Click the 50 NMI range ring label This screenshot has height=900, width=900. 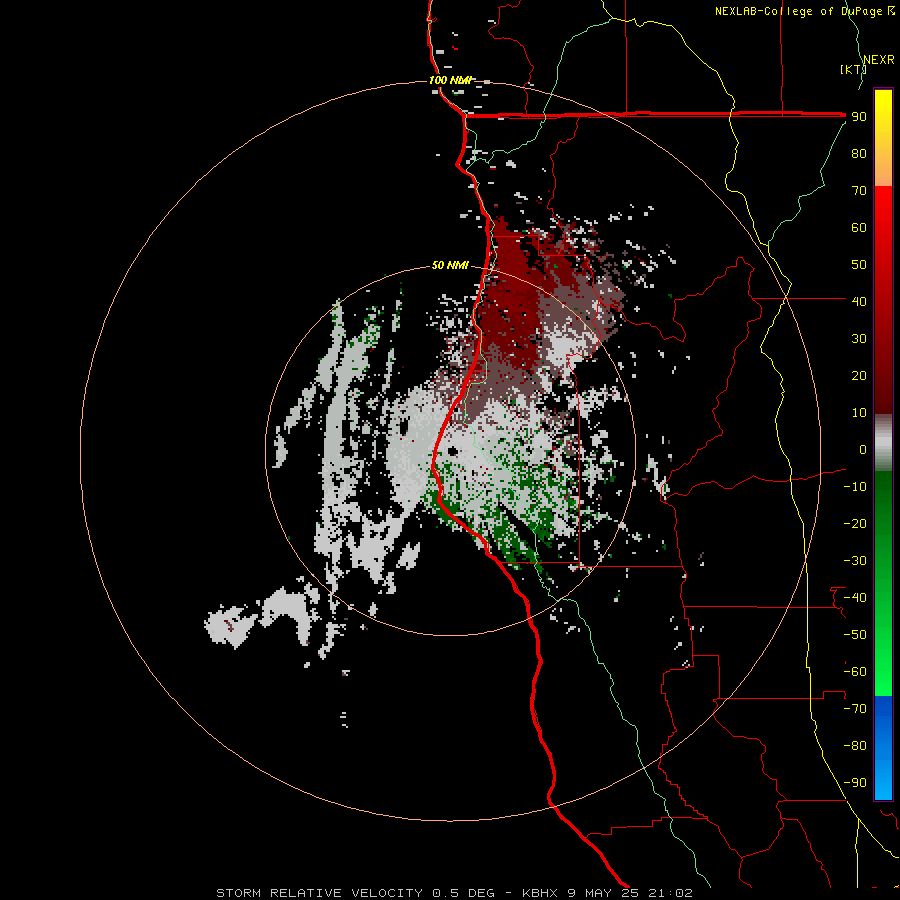pyautogui.click(x=450, y=265)
